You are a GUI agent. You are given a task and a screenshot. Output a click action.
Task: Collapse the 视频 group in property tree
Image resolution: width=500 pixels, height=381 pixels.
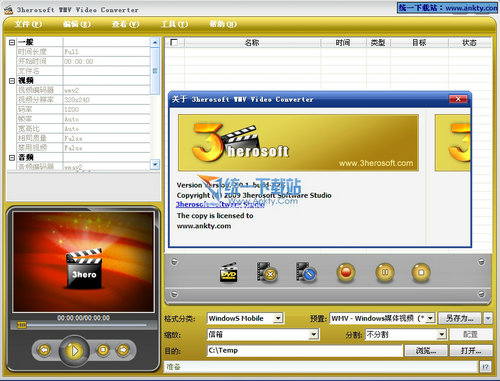(x=12, y=81)
